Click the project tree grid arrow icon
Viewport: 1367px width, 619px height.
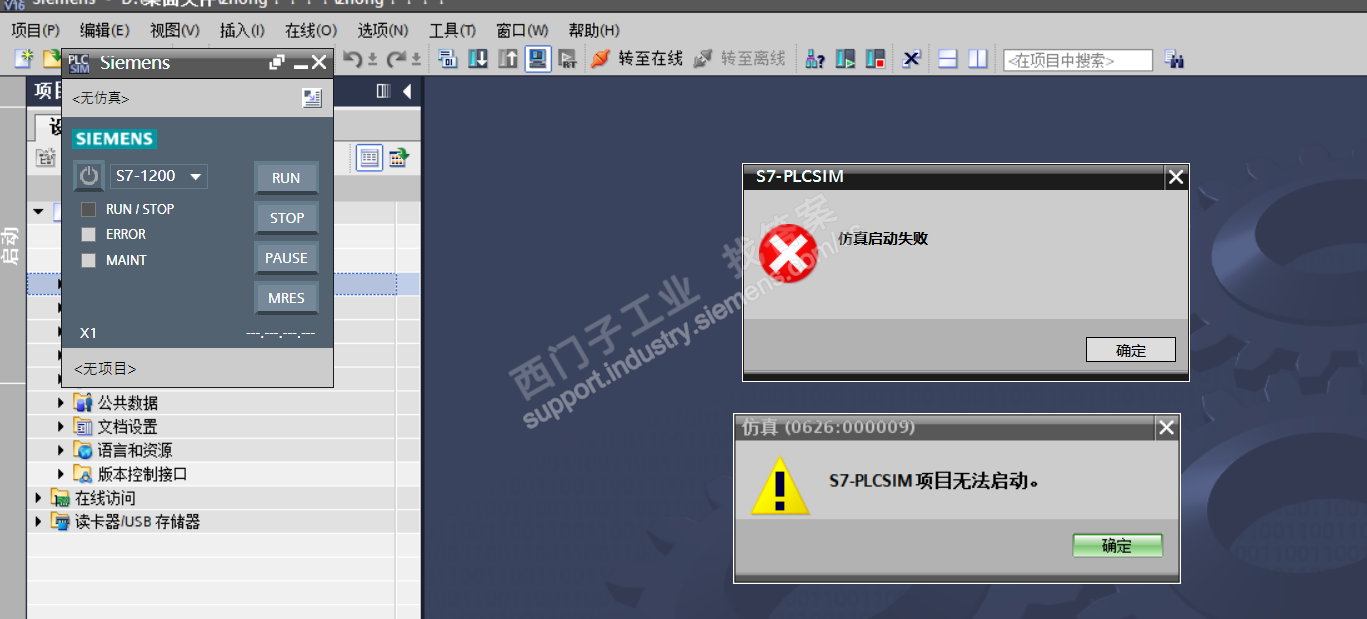coord(399,157)
